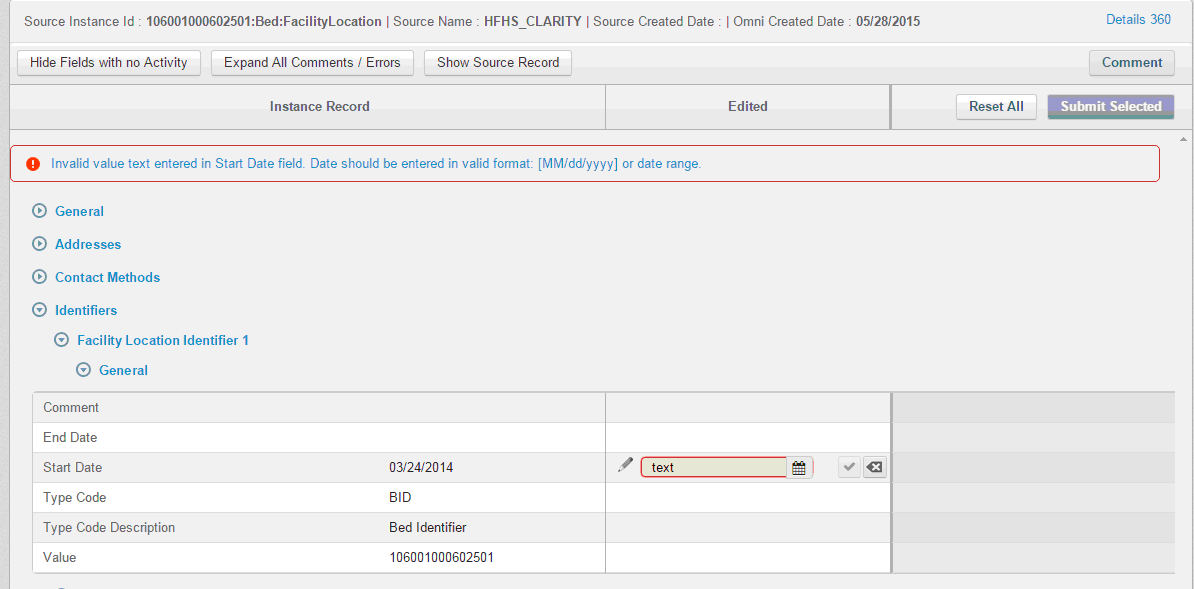This screenshot has width=1194, height=589.
Task: Expand the Addresses section
Action: tap(40, 244)
